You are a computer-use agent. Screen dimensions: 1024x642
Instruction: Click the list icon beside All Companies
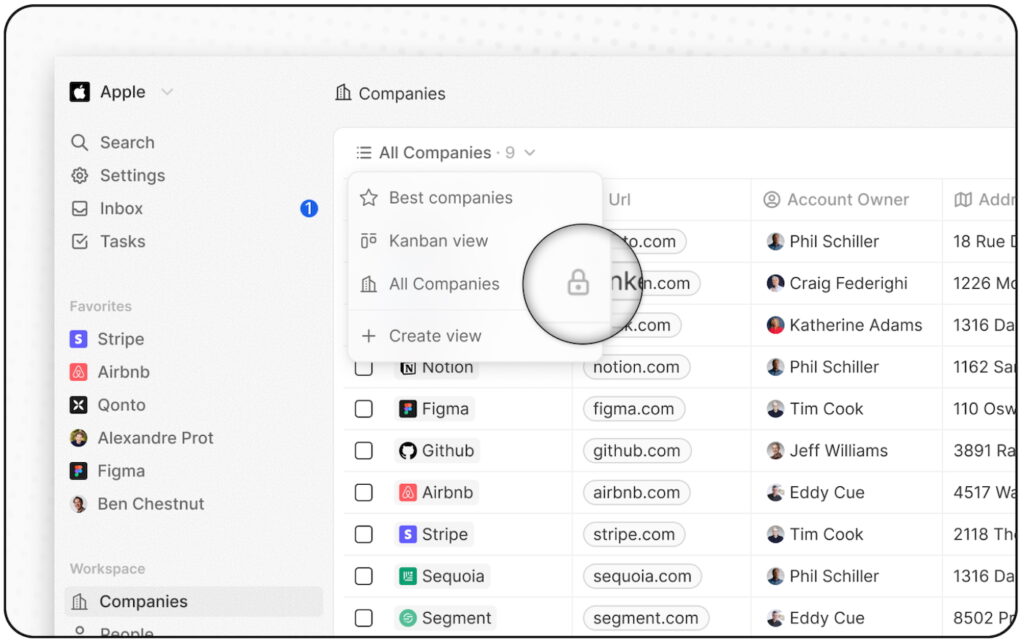point(364,153)
